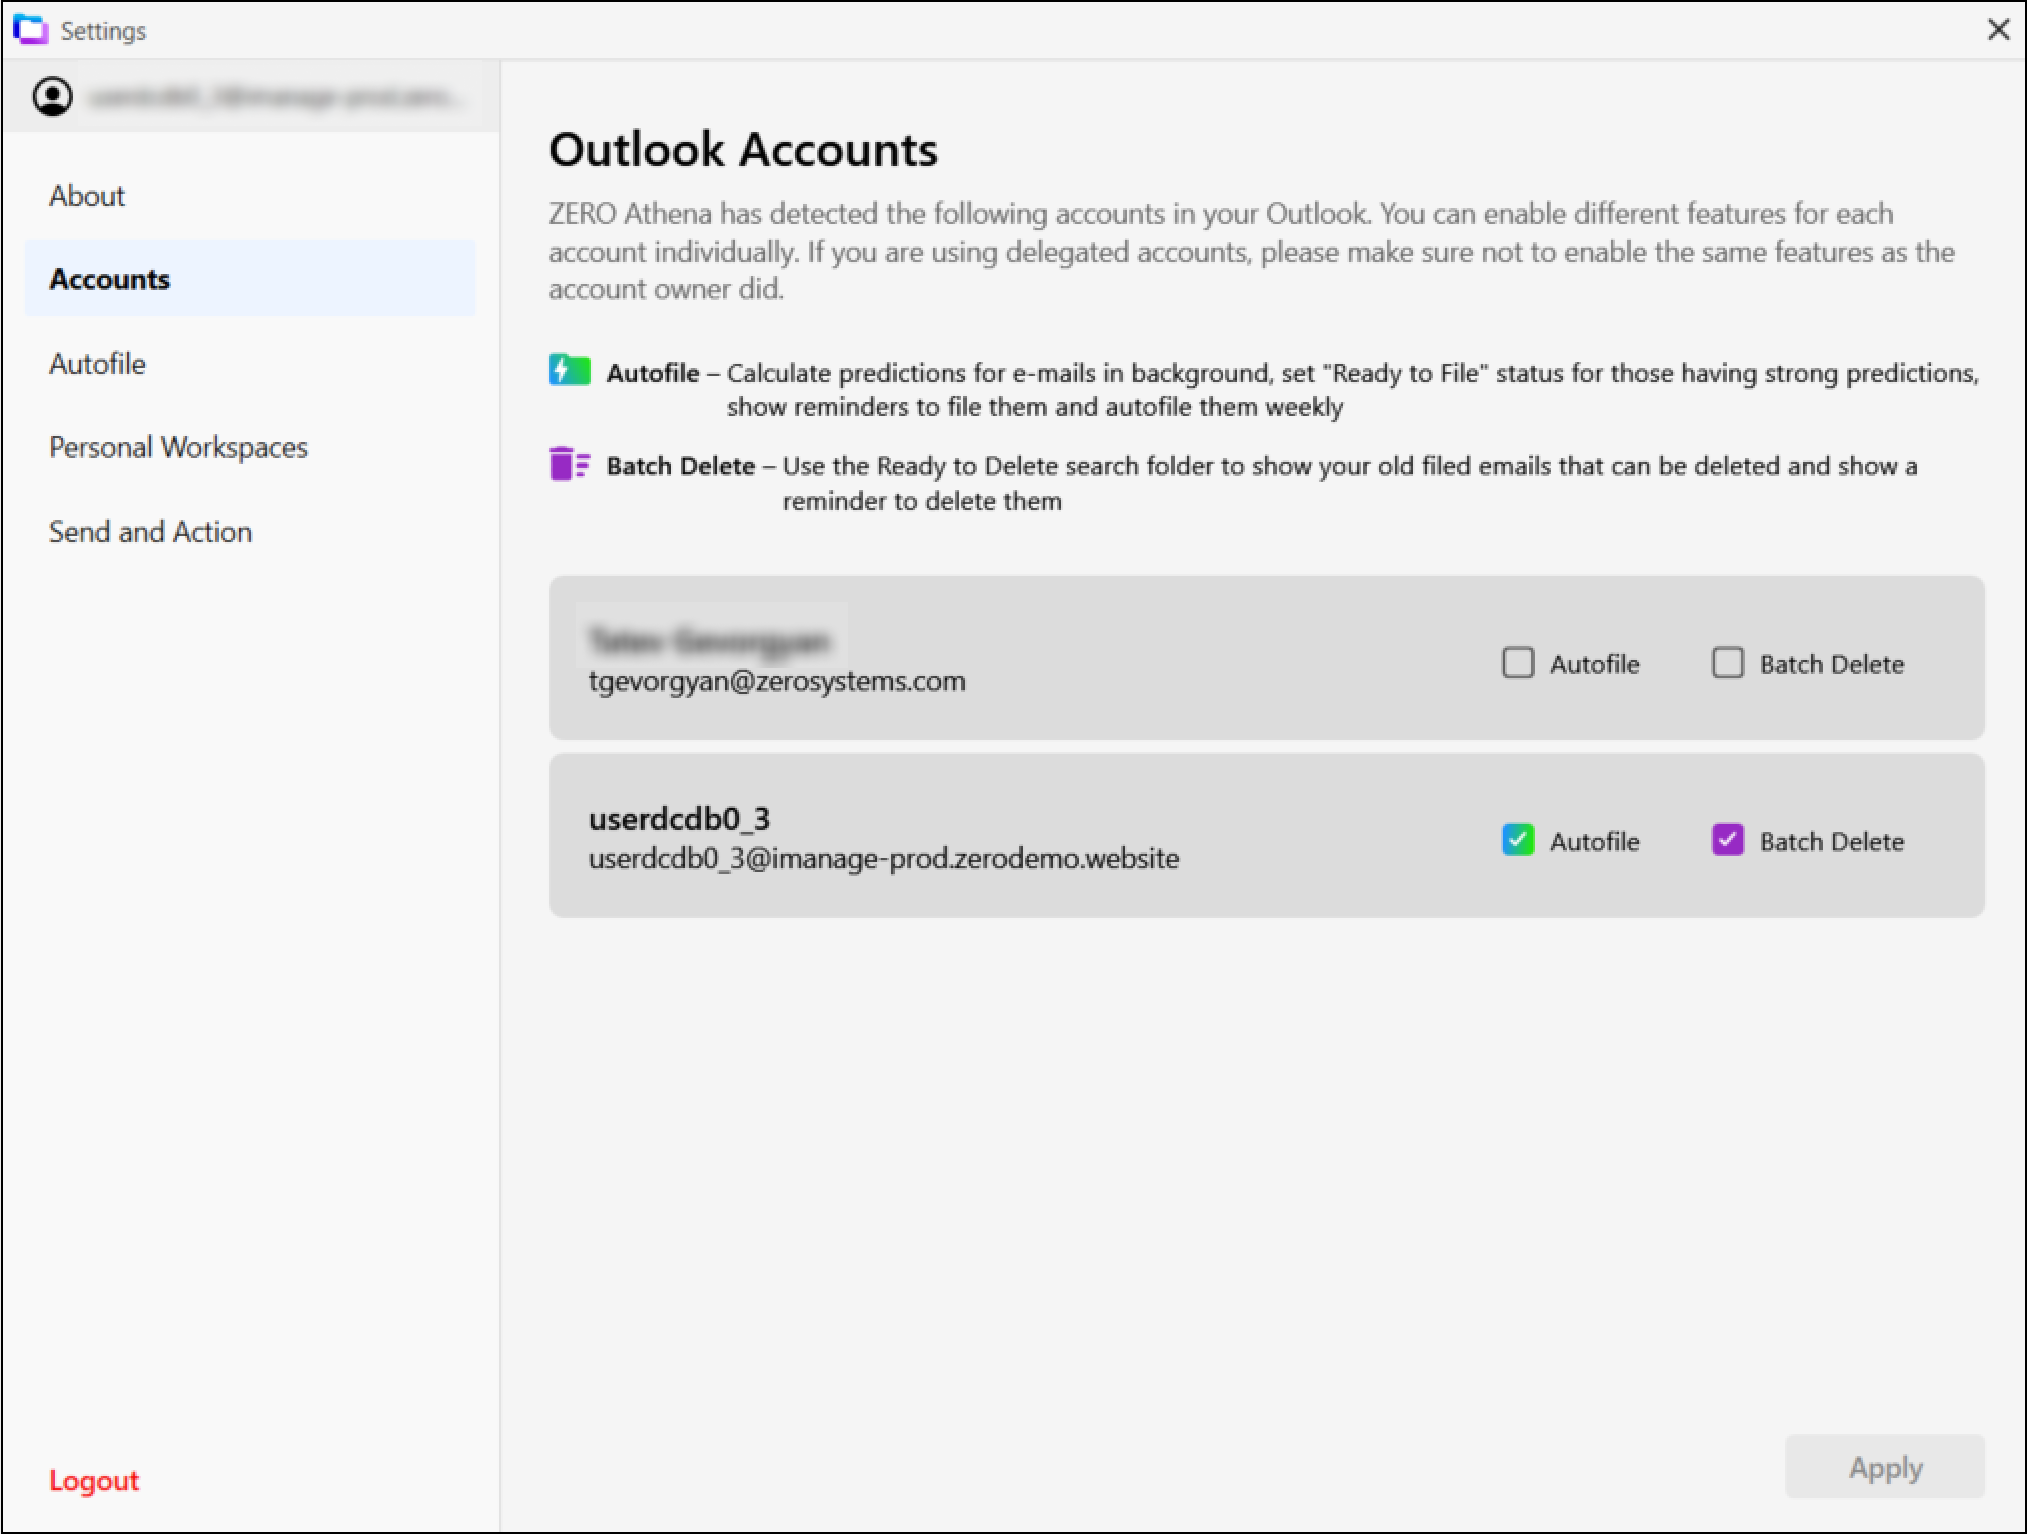Click the Apply button
The image size is (2027, 1534).
(1885, 1467)
